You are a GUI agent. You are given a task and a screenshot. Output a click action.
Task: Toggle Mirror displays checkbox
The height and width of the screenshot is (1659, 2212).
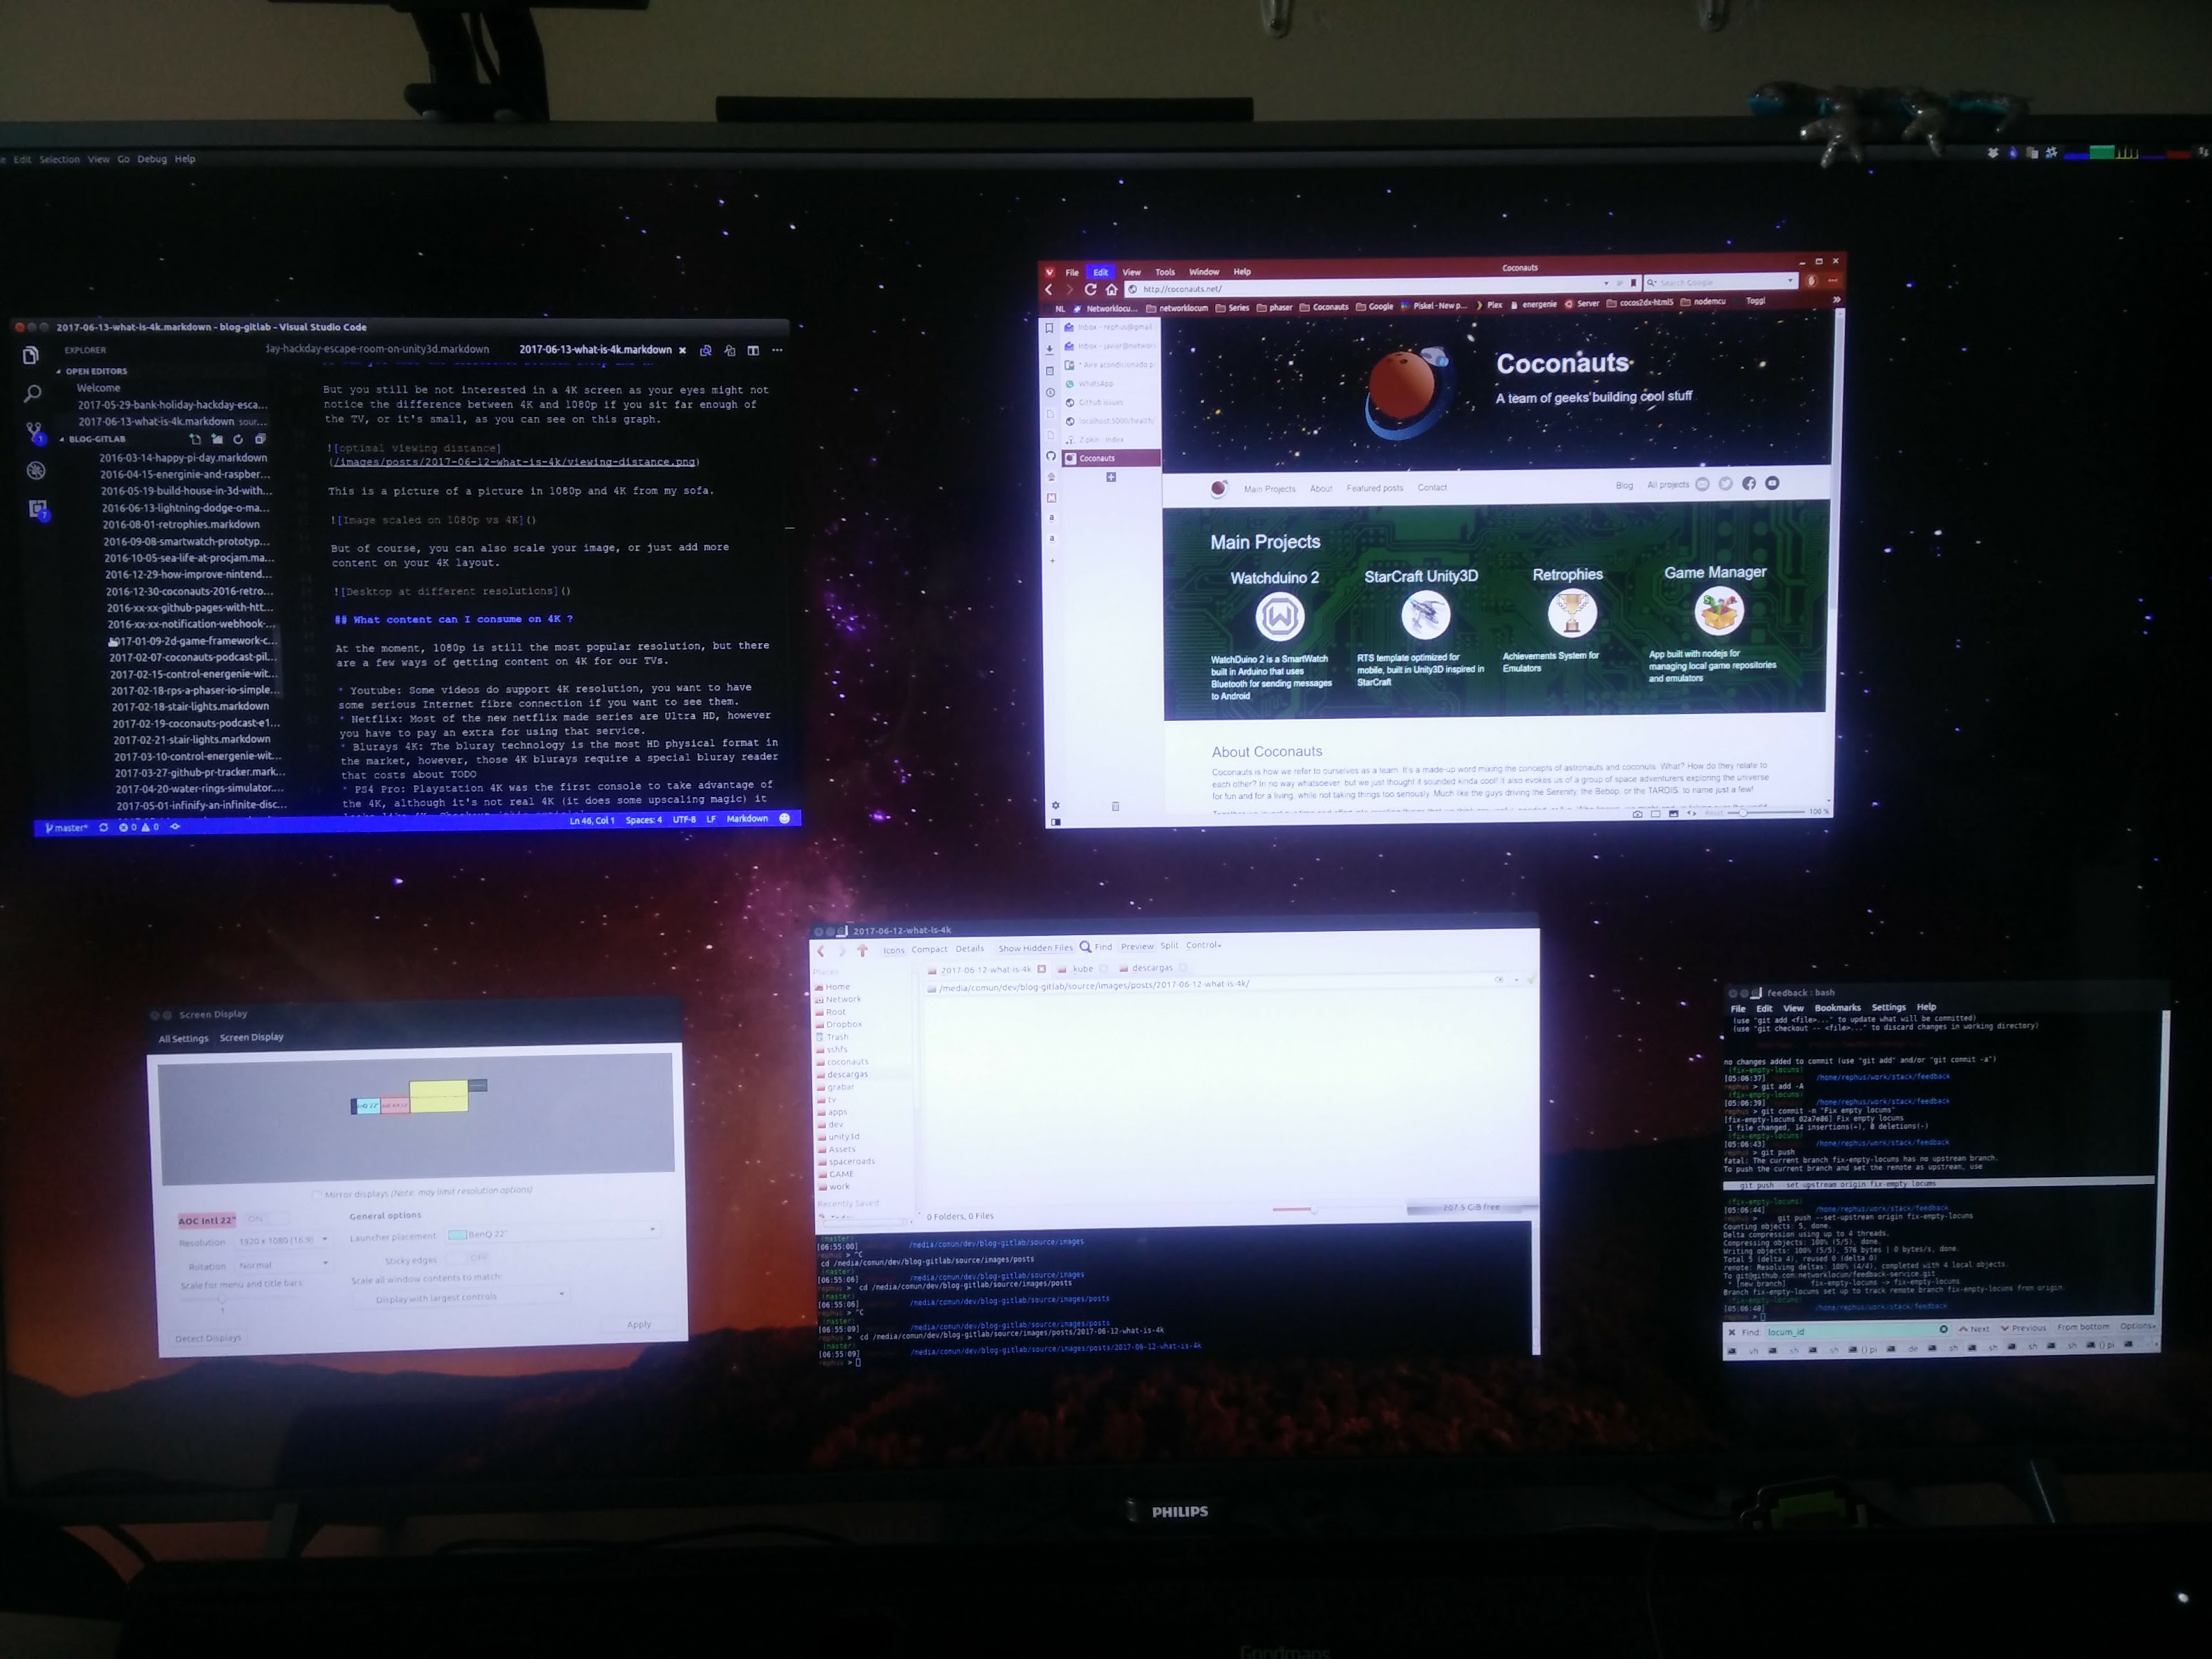[317, 1195]
